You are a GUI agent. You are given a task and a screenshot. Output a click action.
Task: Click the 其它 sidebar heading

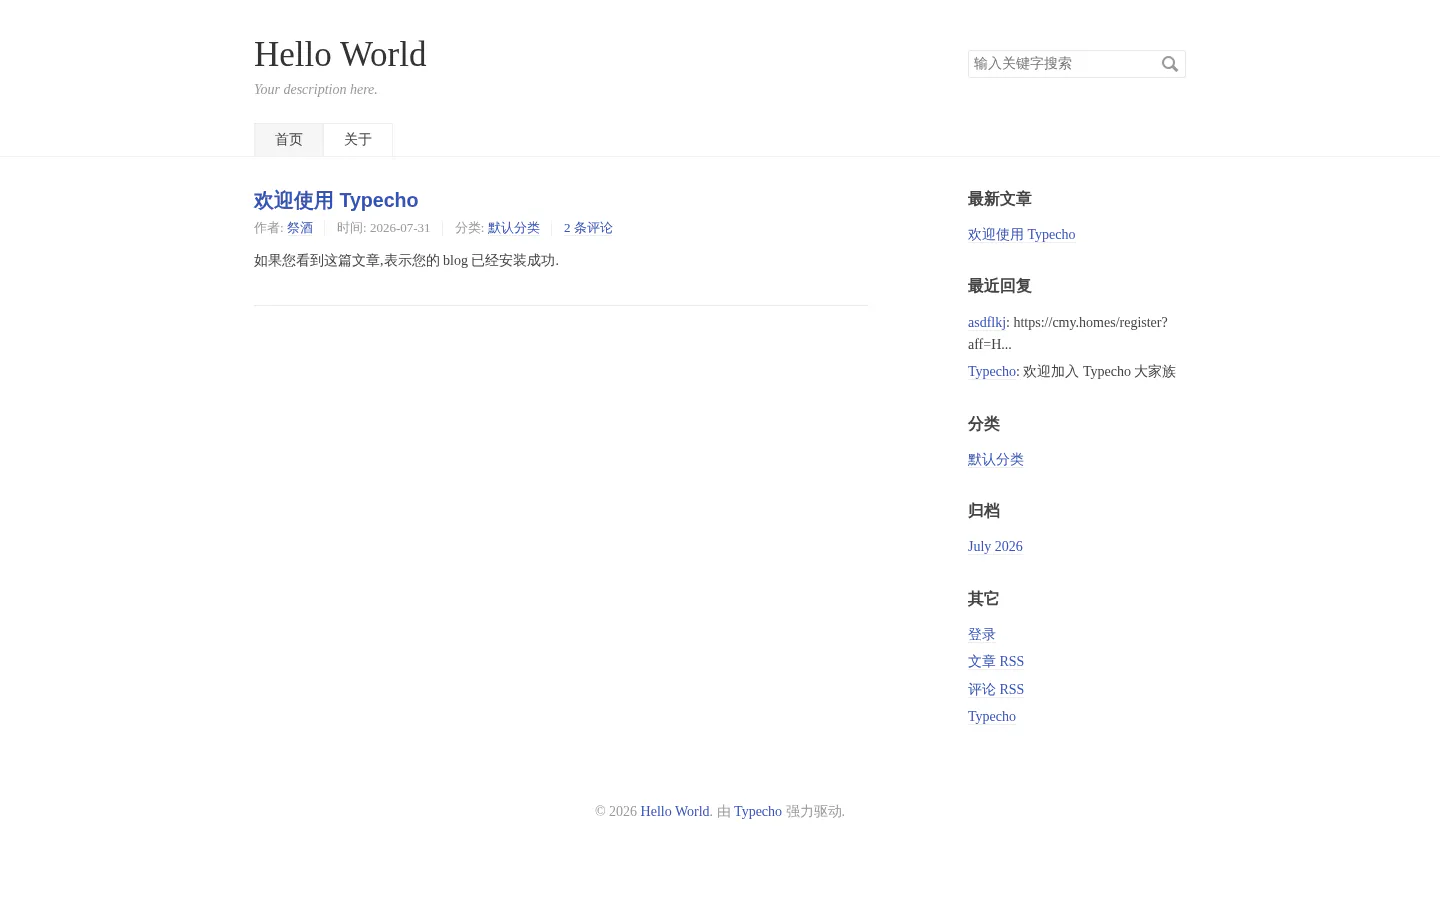[x=984, y=599]
